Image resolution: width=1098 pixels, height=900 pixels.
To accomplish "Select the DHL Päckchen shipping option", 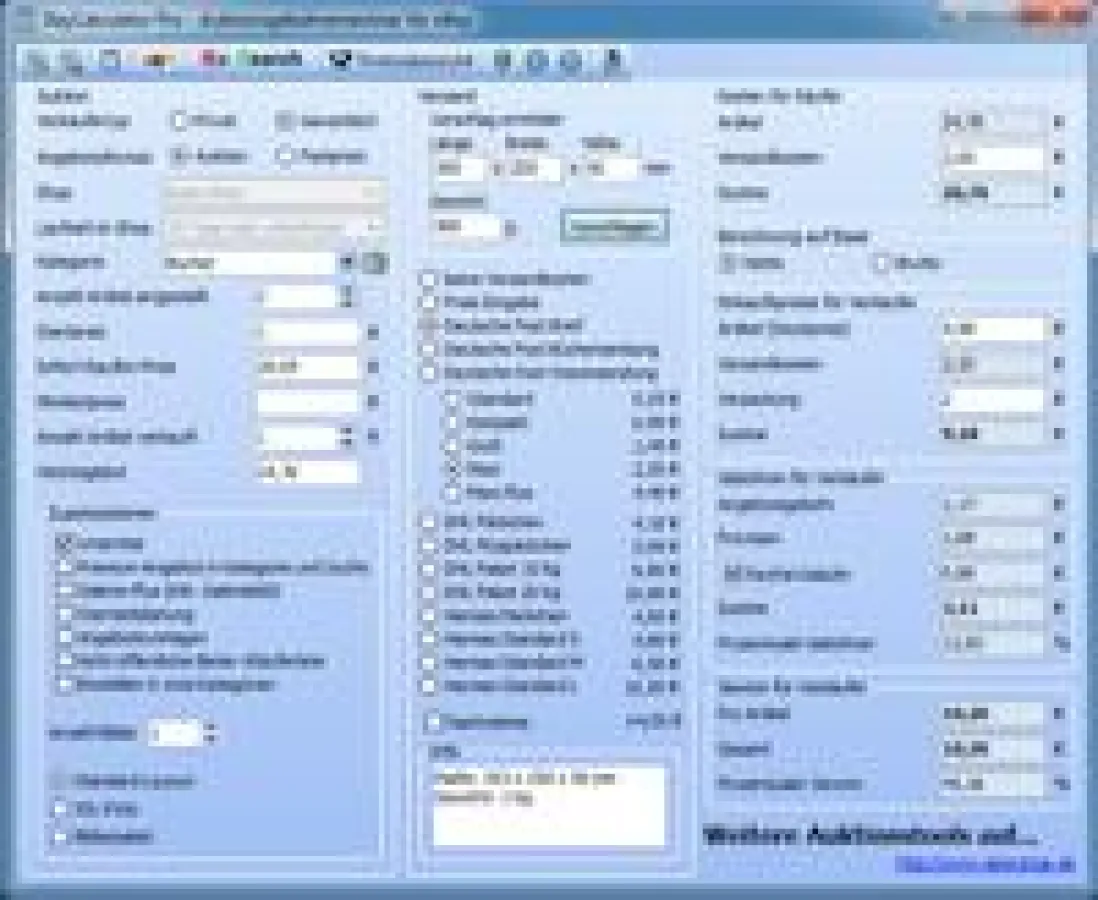I will [429, 522].
